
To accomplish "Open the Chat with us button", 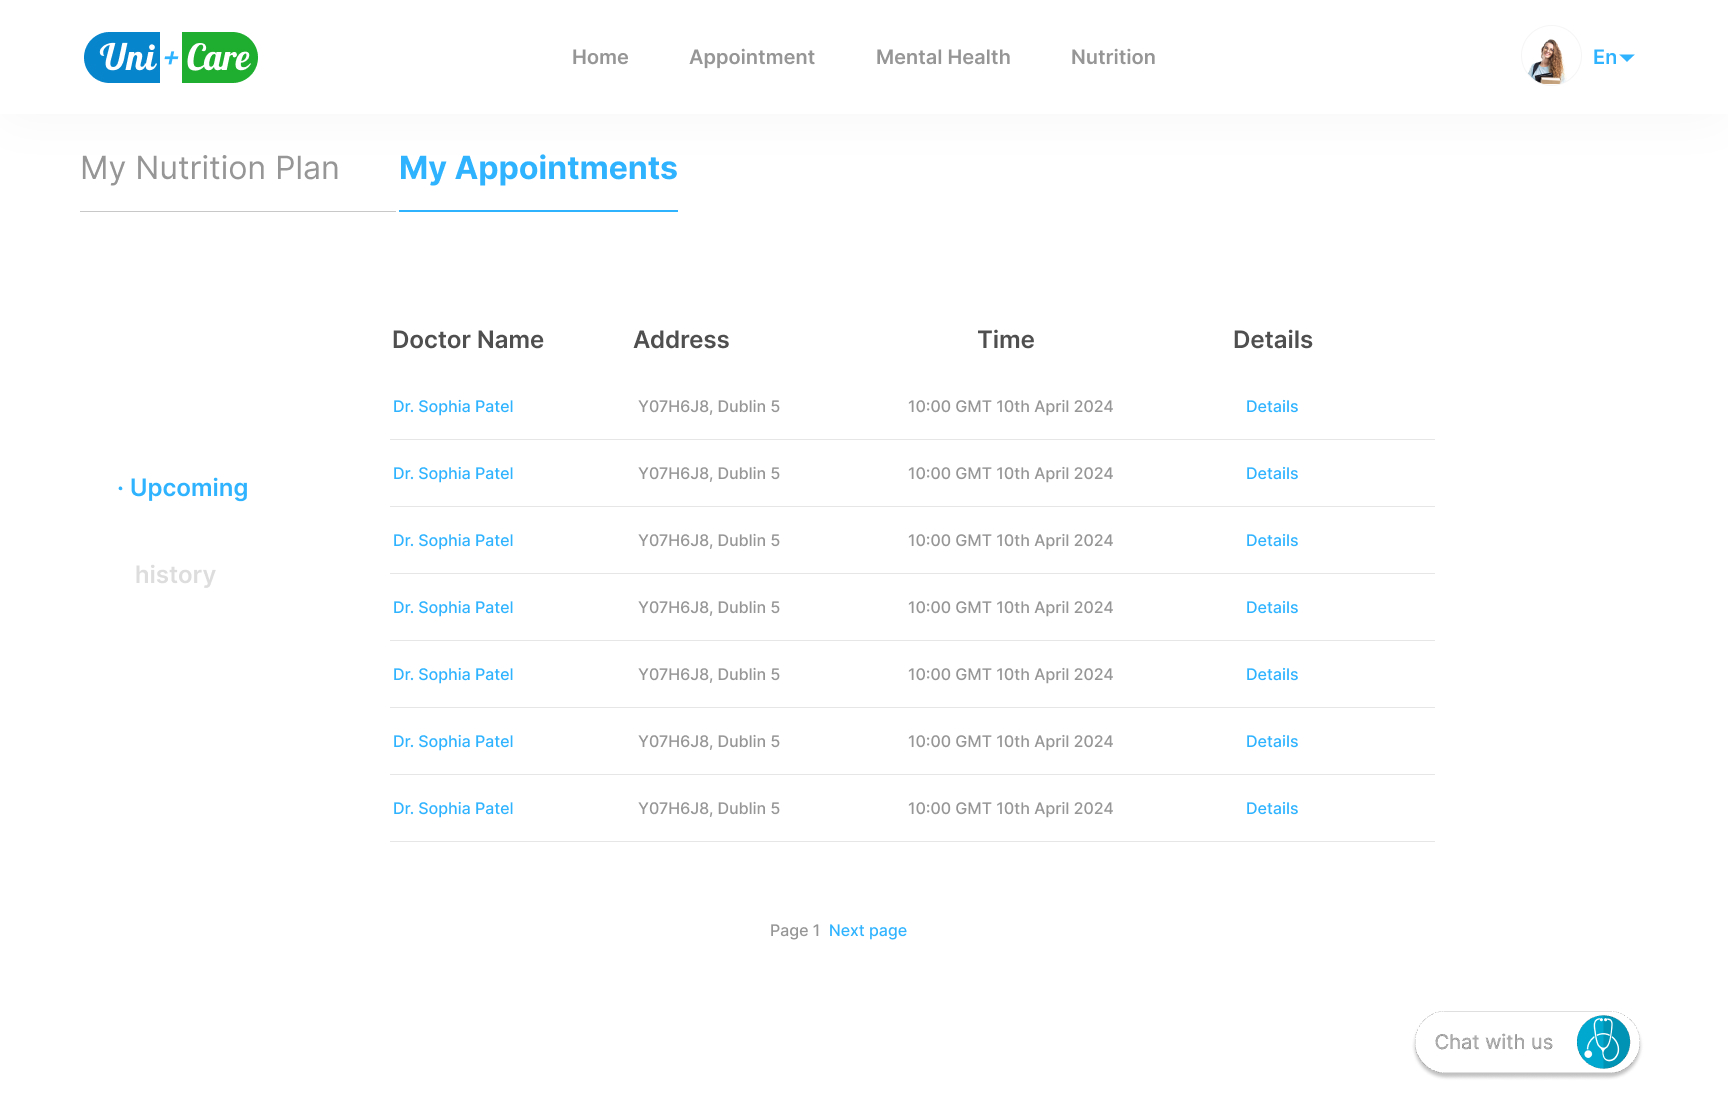I will click(x=1527, y=1042).
